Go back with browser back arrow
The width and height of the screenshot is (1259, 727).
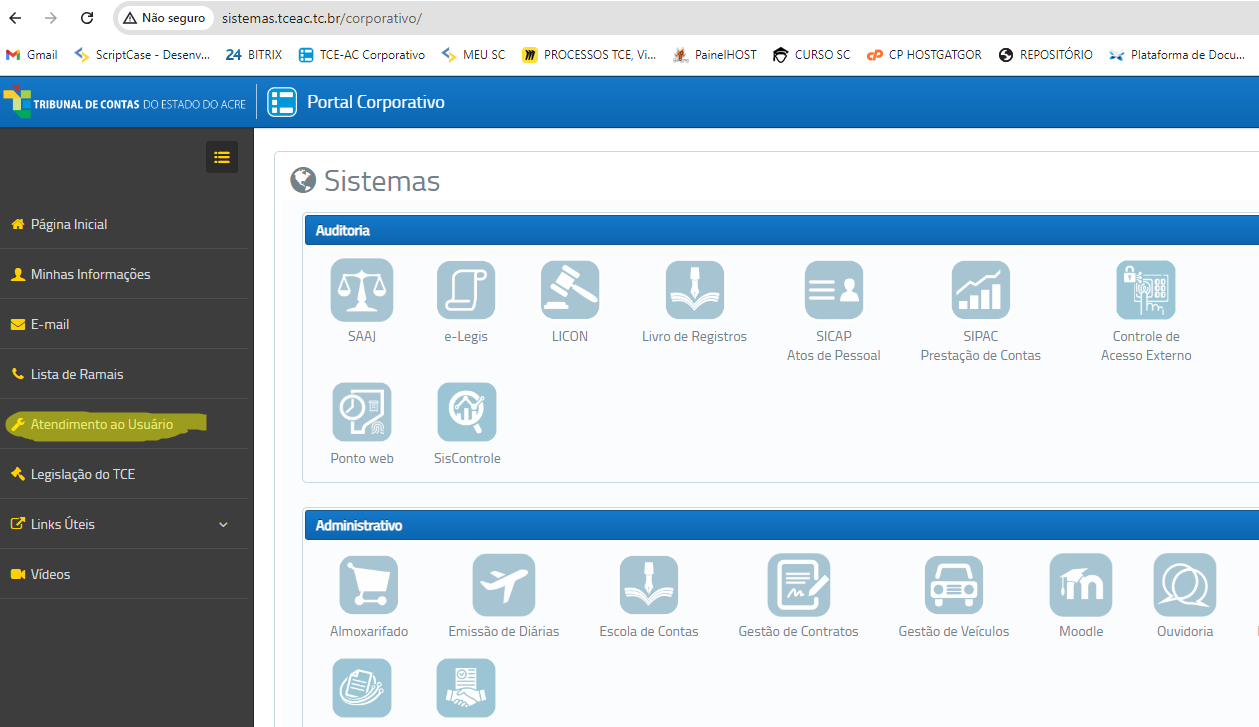15,18
